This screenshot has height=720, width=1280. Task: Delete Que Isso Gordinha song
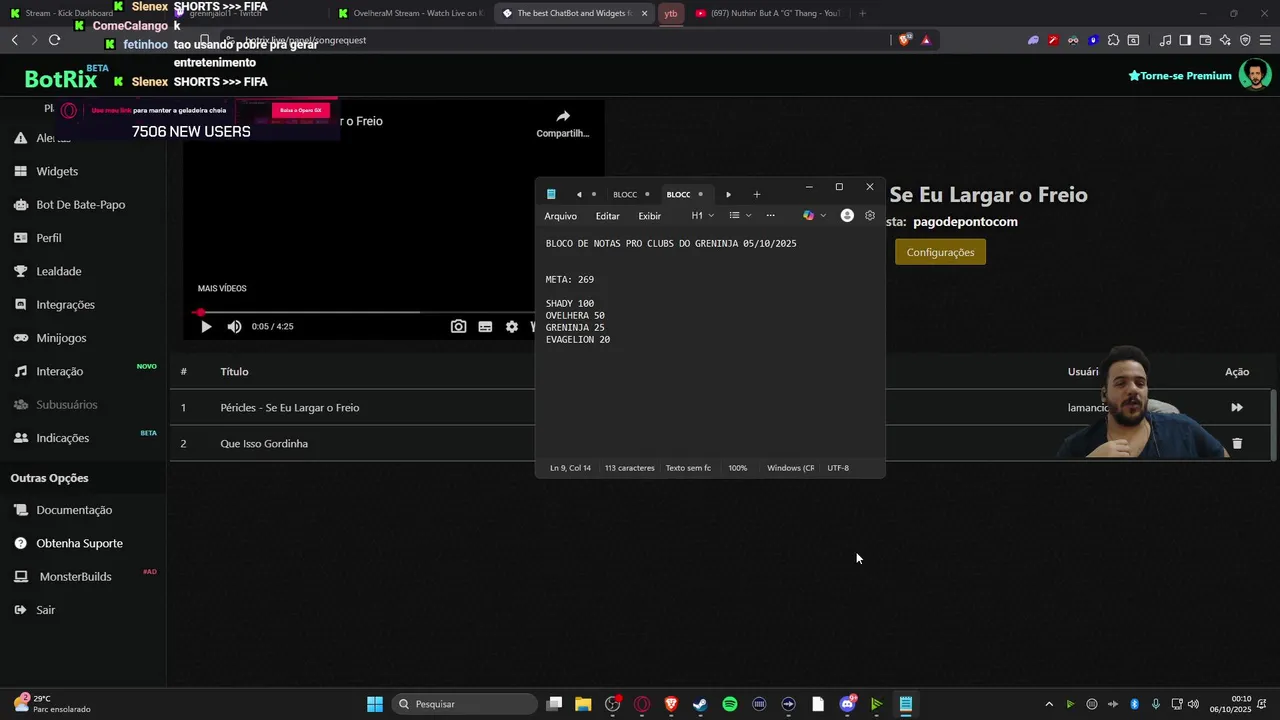click(1237, 443)
